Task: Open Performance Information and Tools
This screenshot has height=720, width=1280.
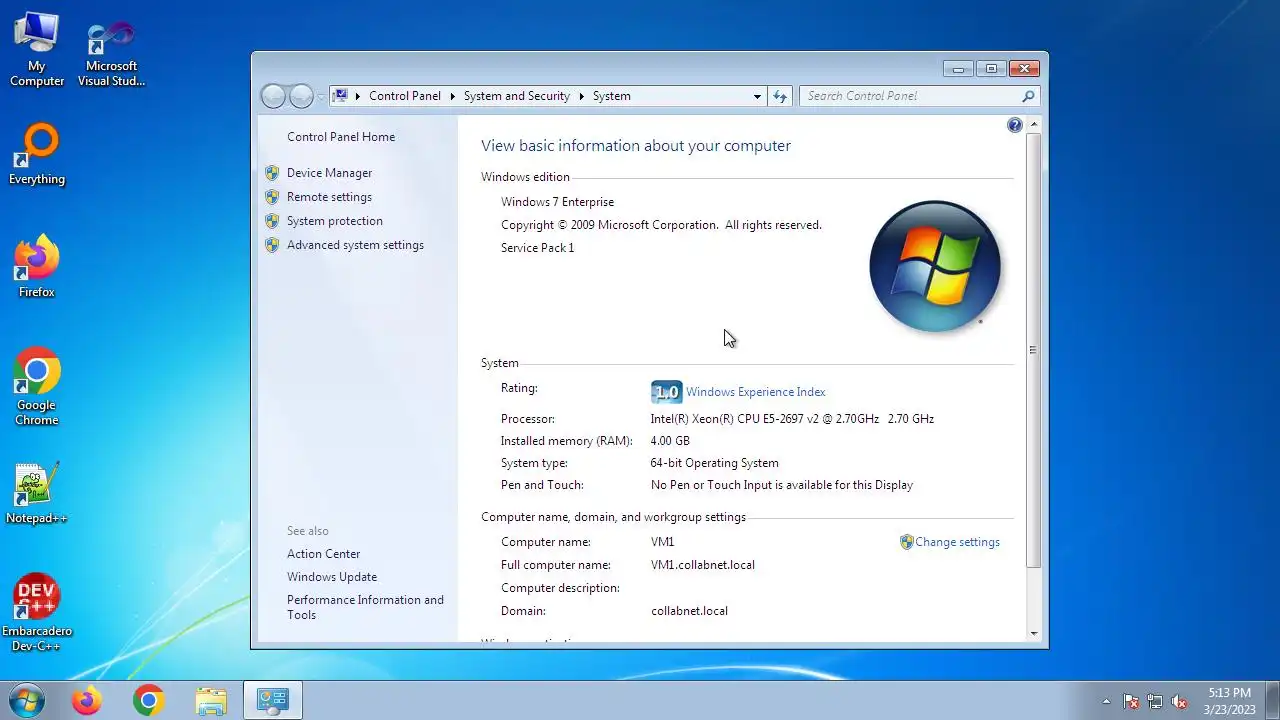Action: pyautogui.click(x=365, y=607)
